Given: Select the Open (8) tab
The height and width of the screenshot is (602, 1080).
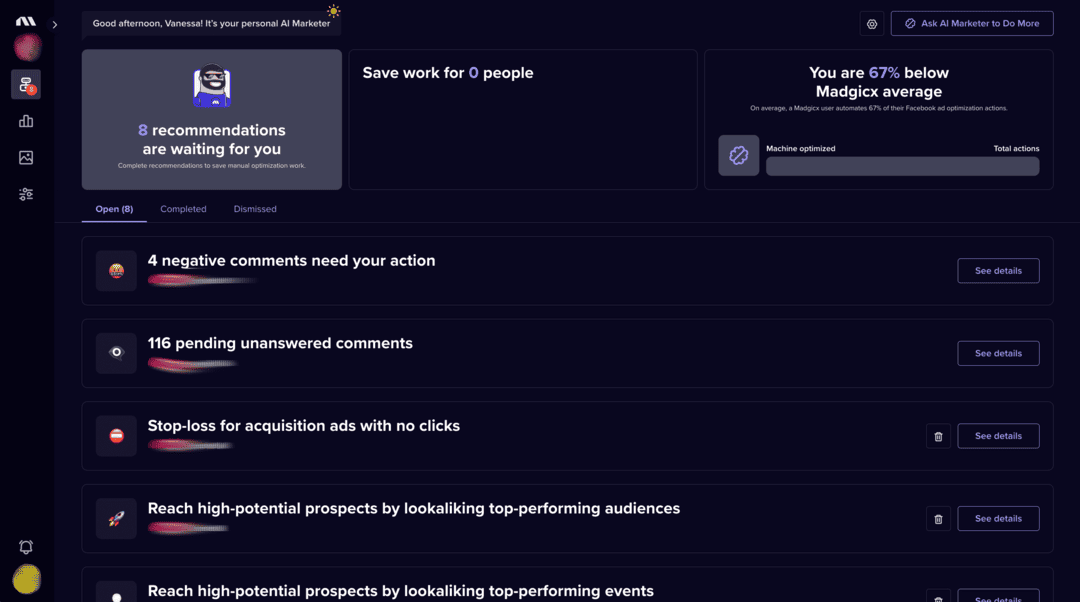Looking at the screenshot, I should point(114,209).
